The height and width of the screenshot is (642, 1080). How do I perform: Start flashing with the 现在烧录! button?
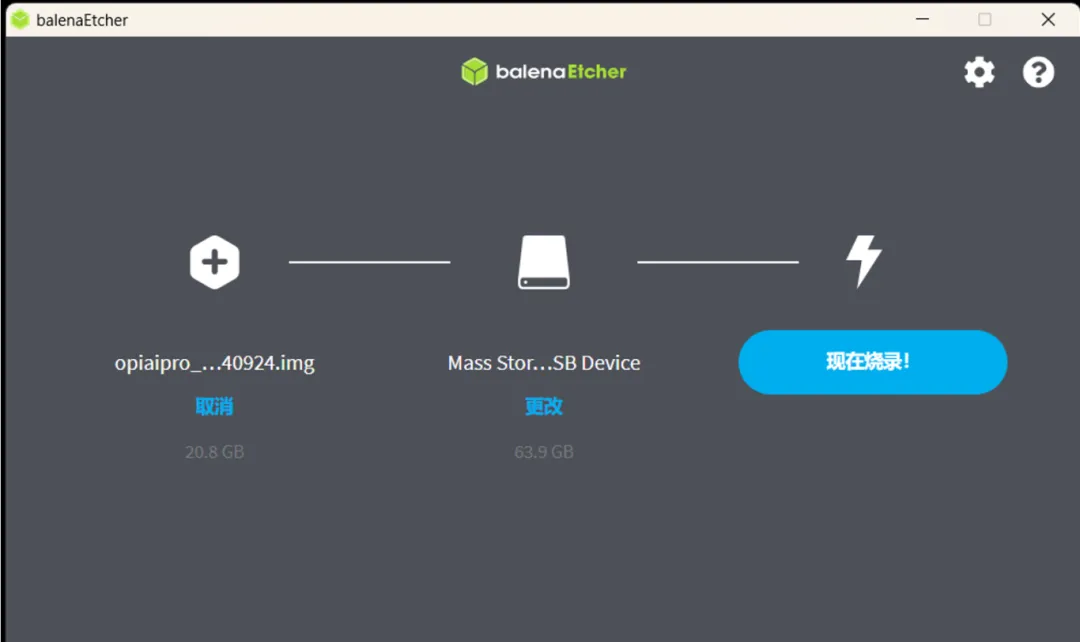point(872,362)
